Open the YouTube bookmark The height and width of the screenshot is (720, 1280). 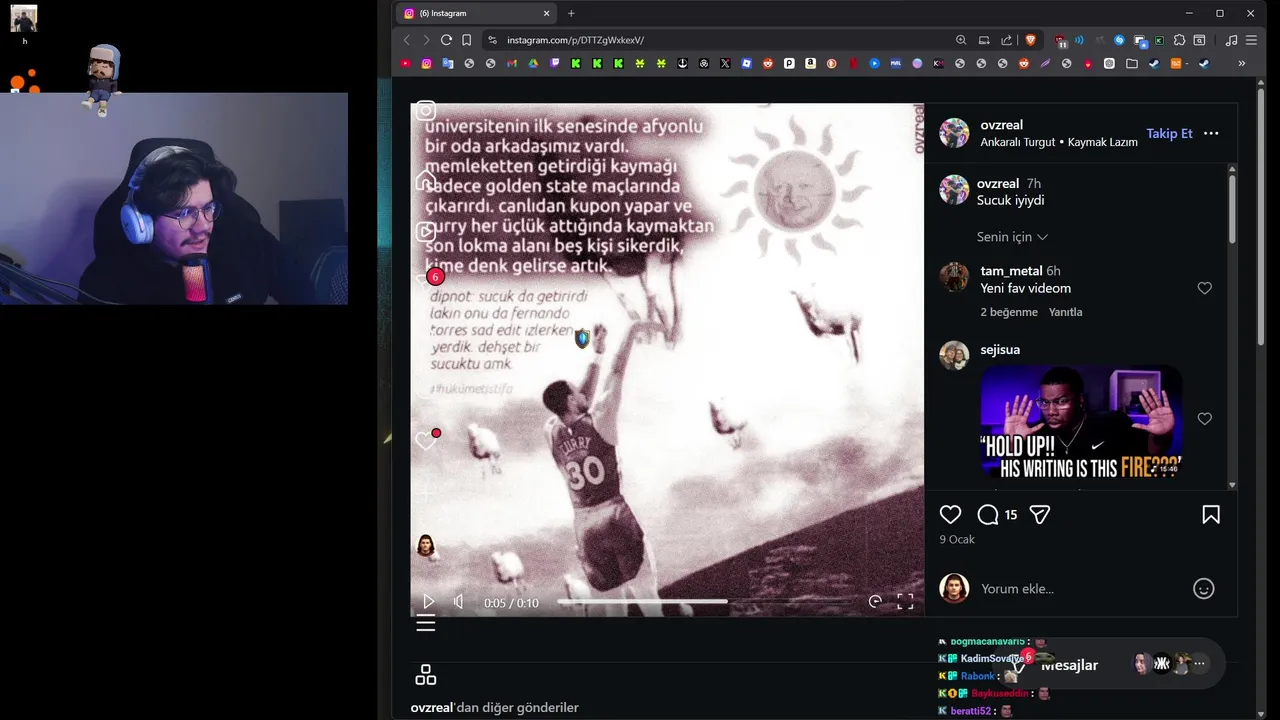coord(405,63)
